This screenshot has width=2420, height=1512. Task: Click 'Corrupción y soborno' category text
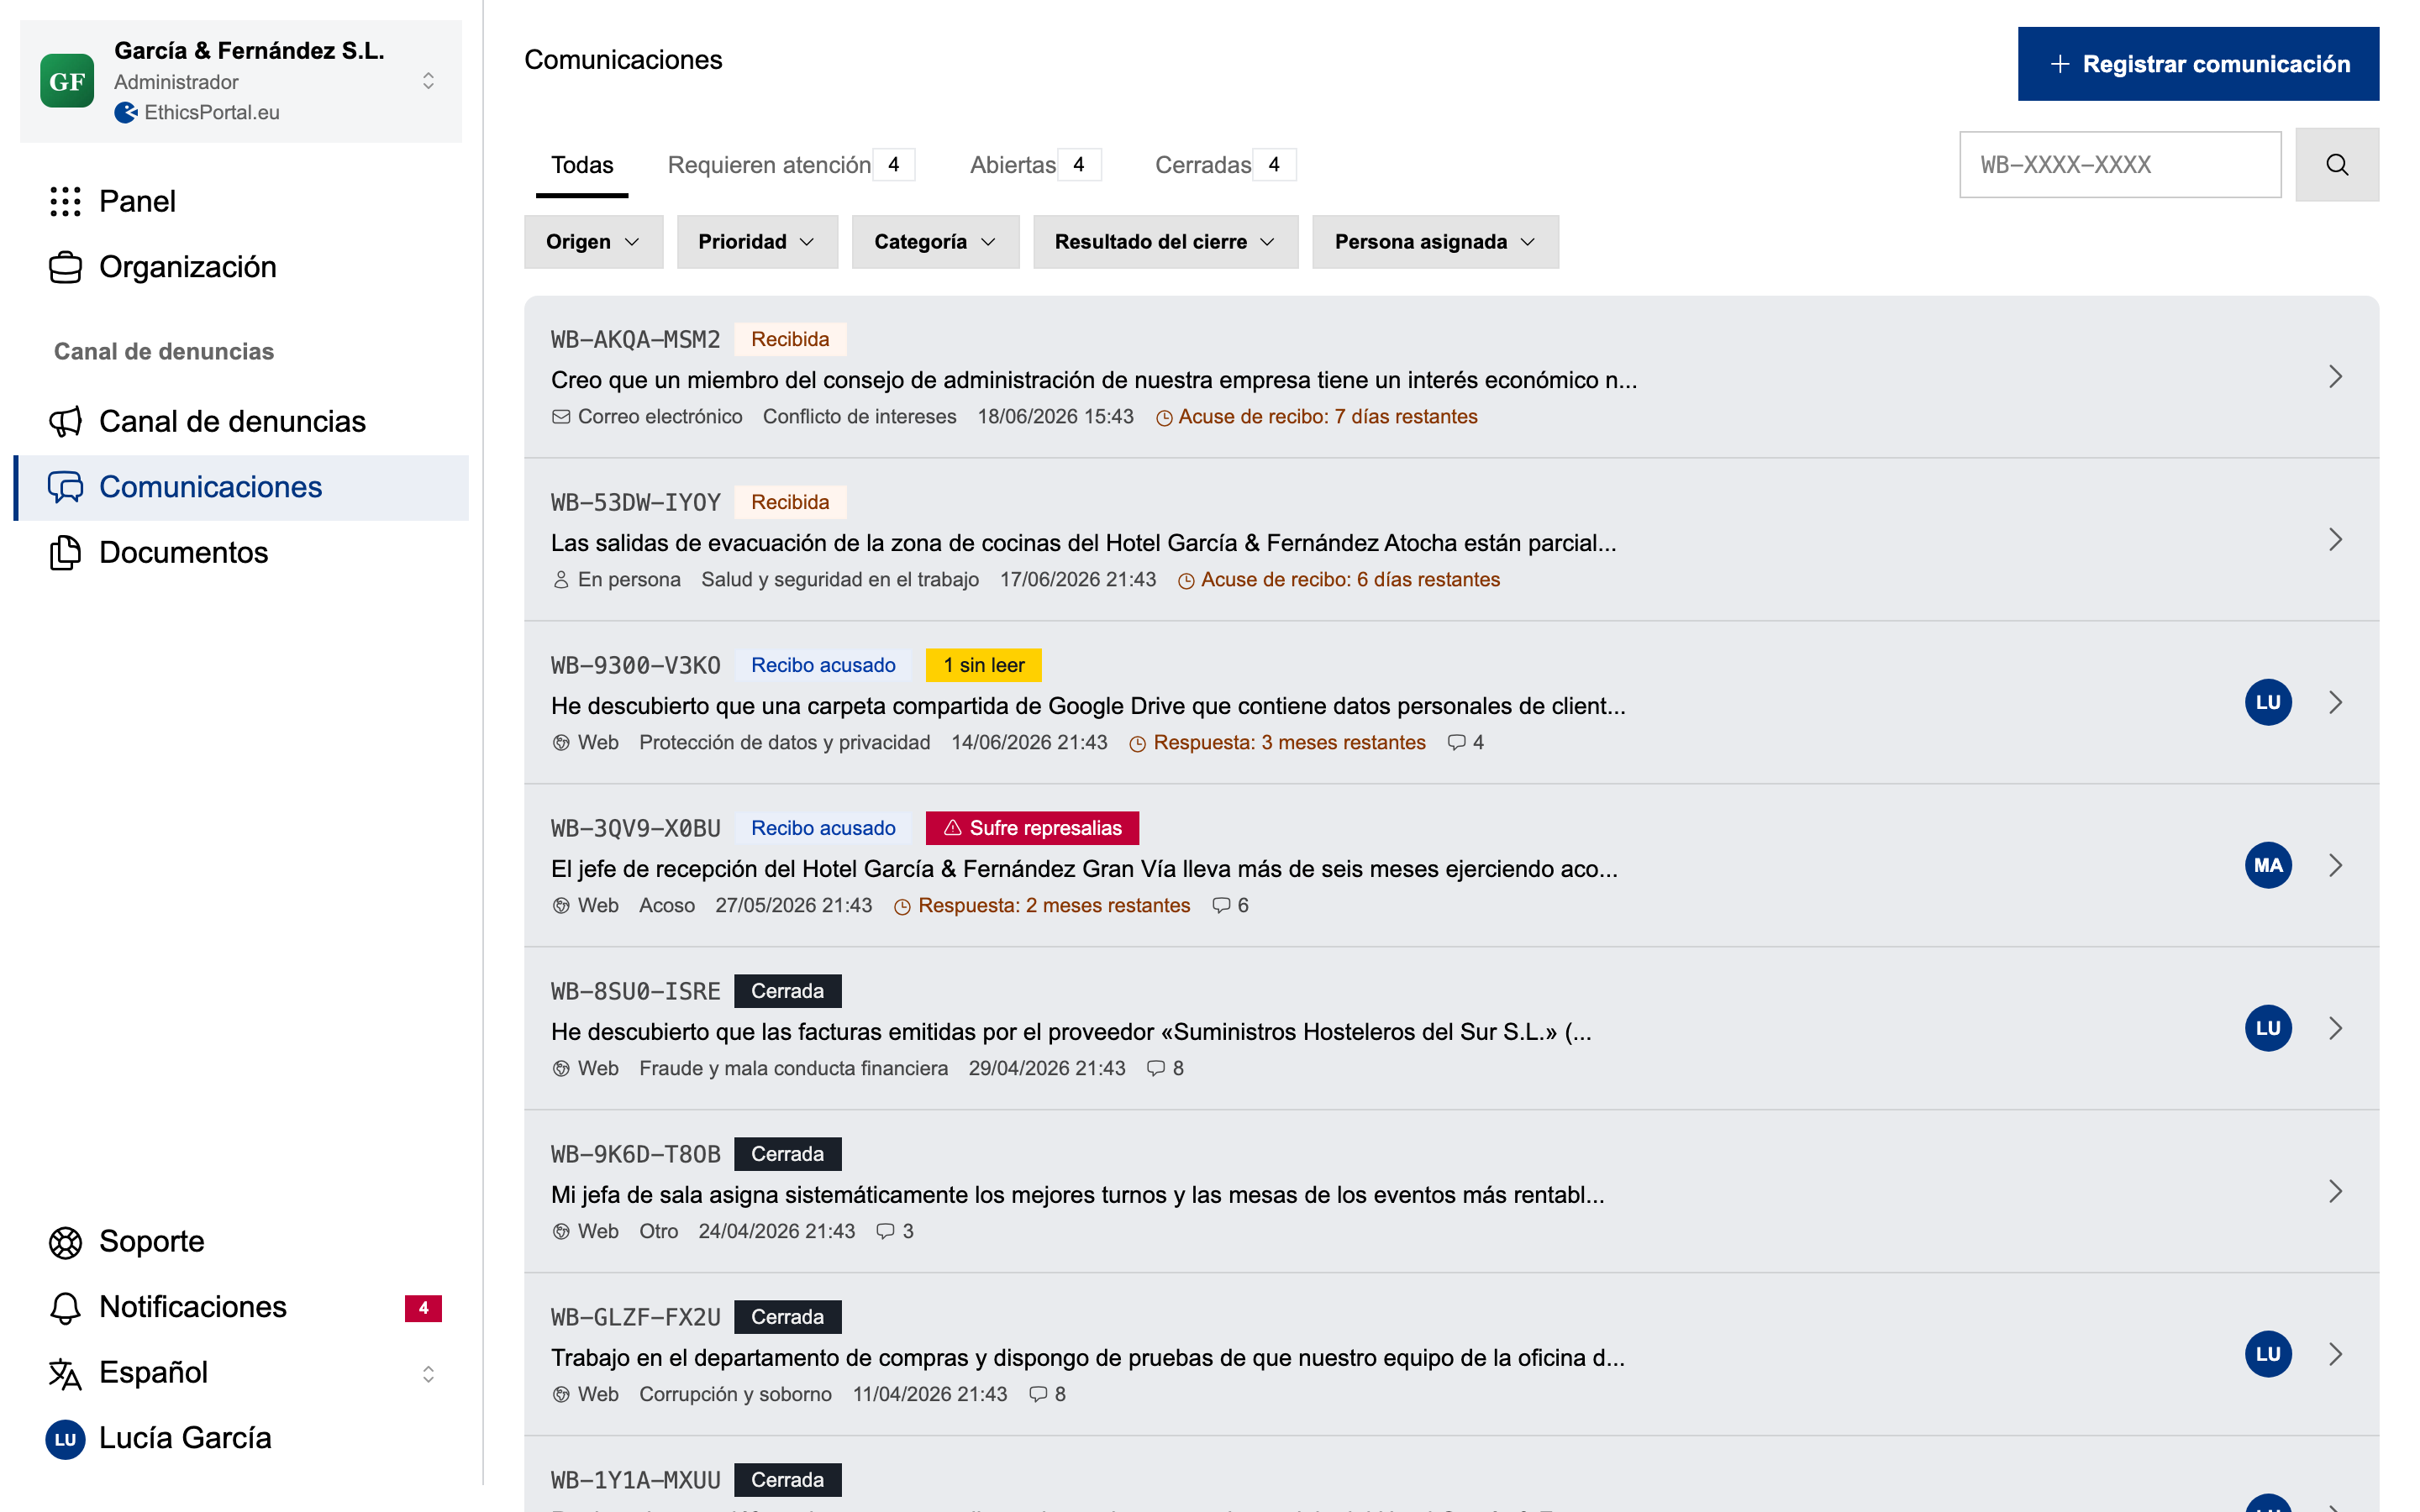pos(735,1395)
